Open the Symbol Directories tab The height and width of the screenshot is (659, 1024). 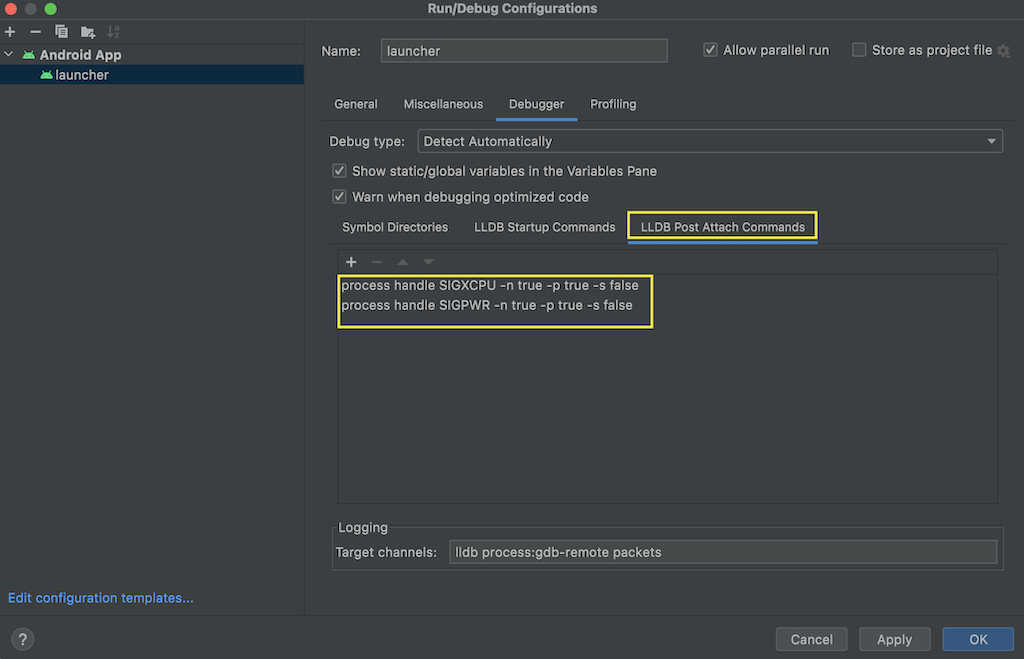coord(395,227)
